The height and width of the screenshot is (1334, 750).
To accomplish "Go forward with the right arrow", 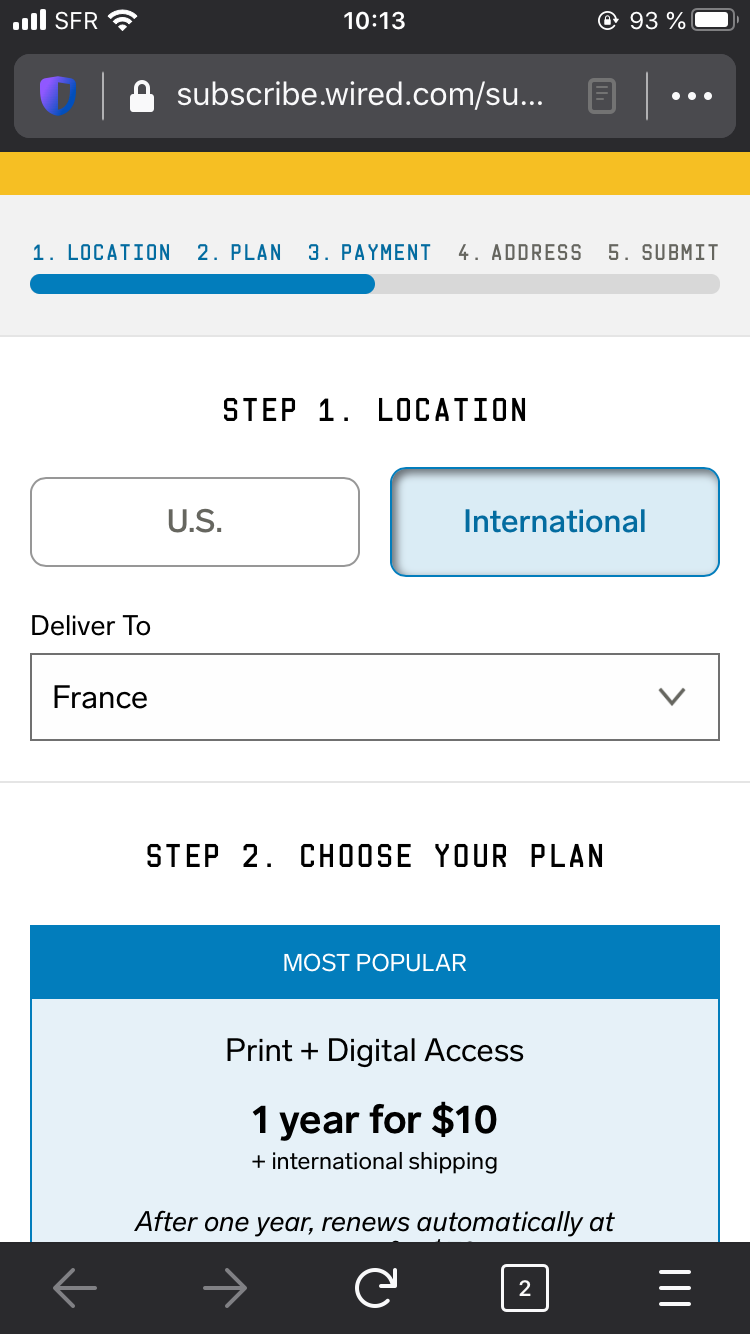I will pyautogui.click(x=225, y=1289).
